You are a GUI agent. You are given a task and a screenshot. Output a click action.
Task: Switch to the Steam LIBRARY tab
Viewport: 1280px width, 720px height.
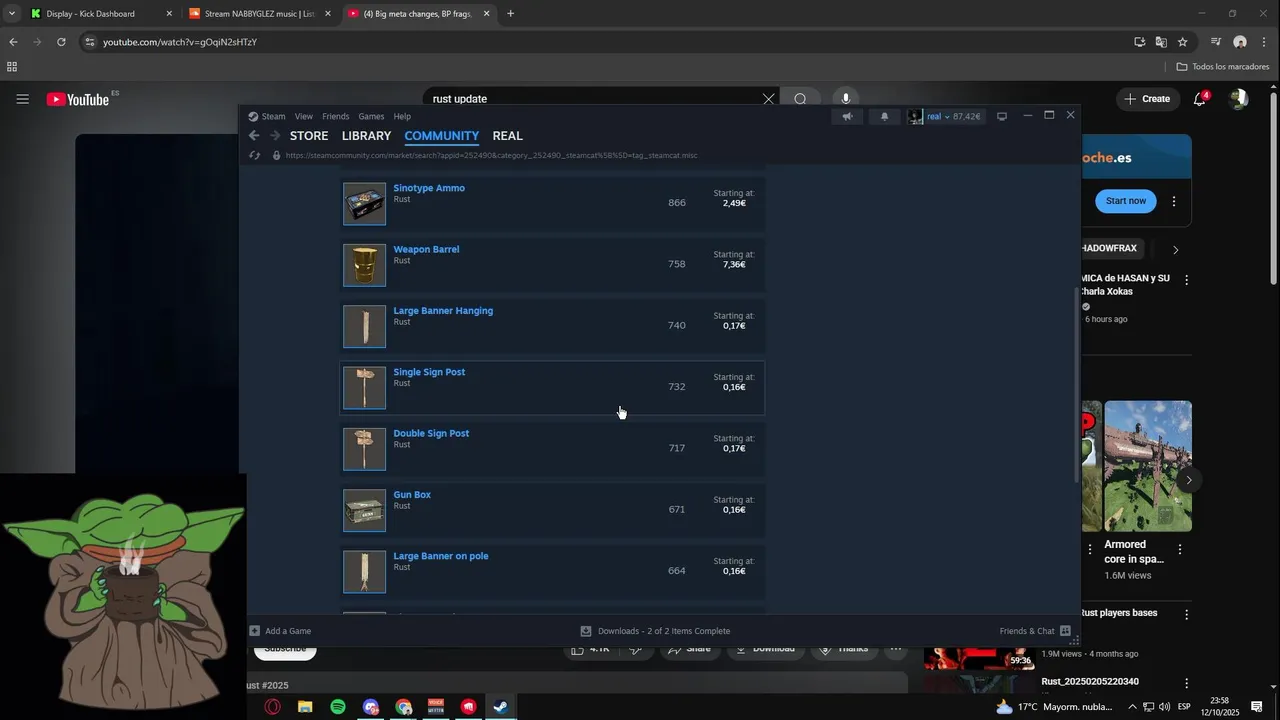point(366,136)
